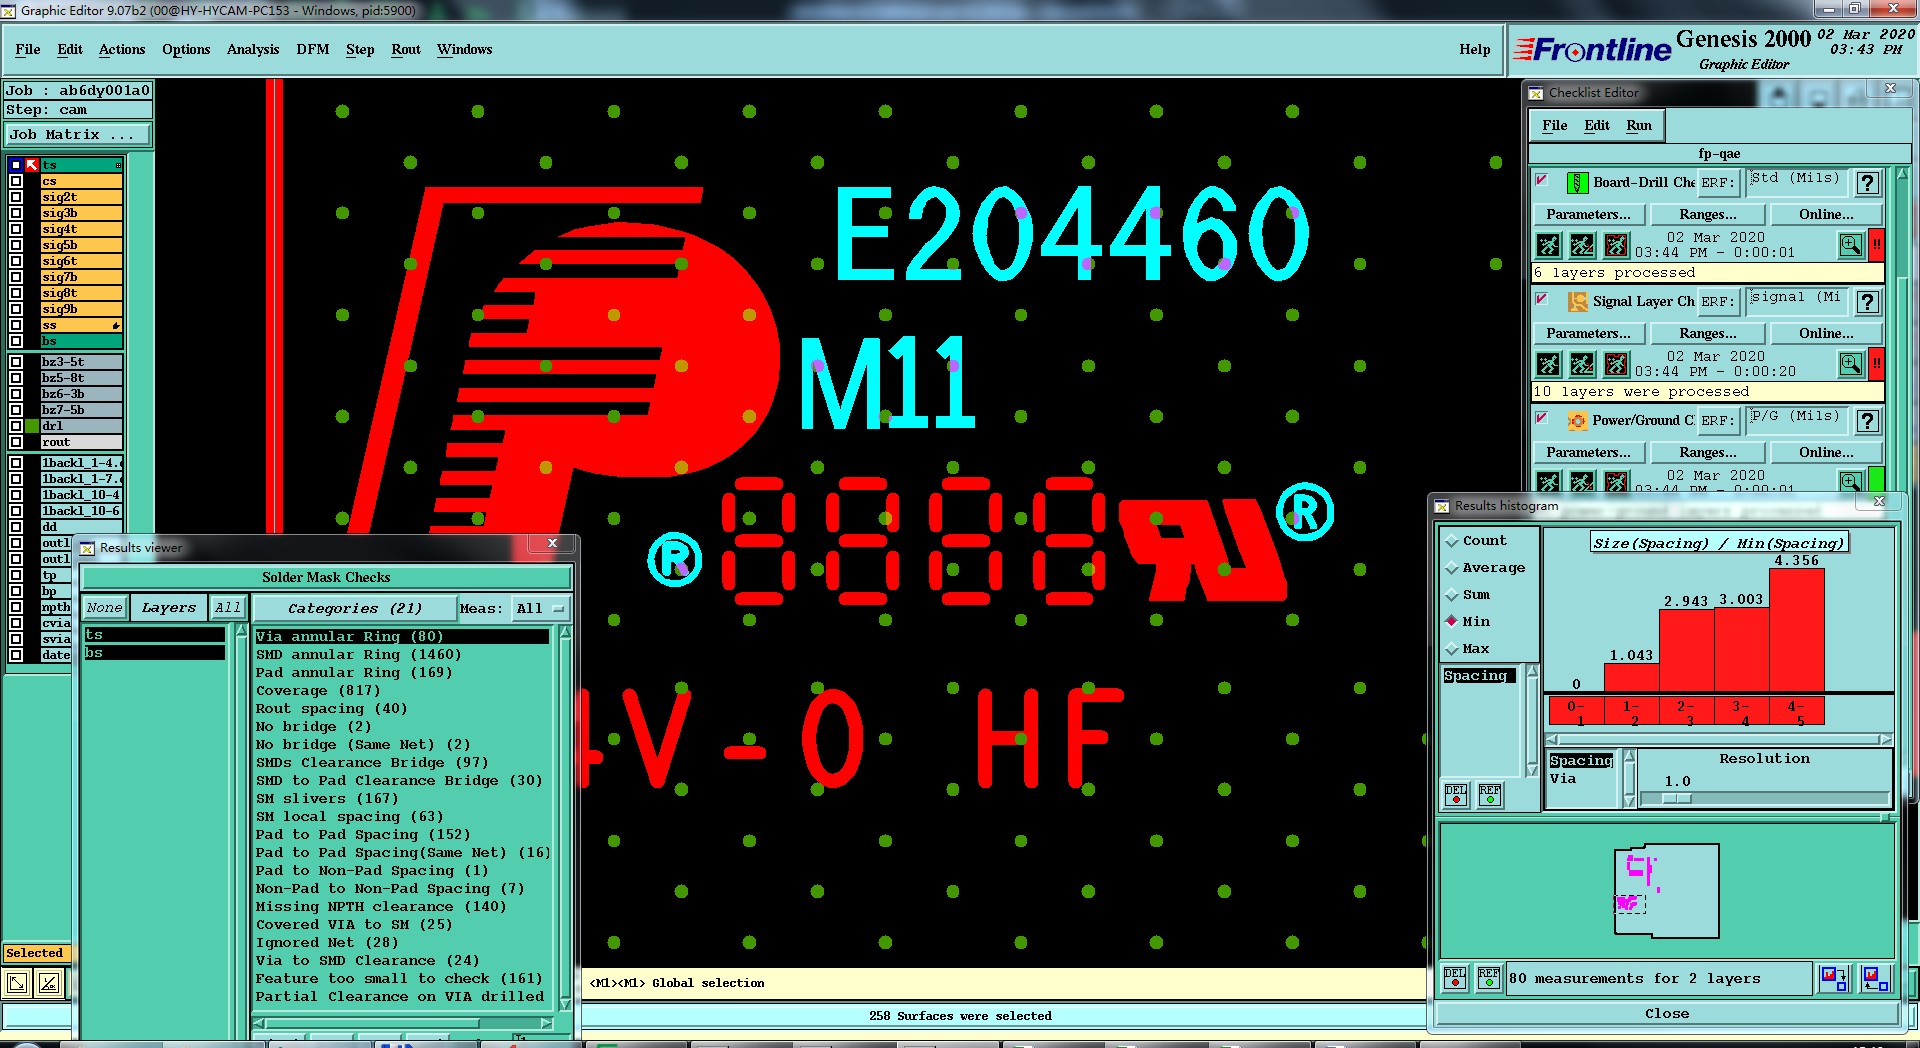
Task: Select Min radio in Results histogram
Action: click(1452, 622)
